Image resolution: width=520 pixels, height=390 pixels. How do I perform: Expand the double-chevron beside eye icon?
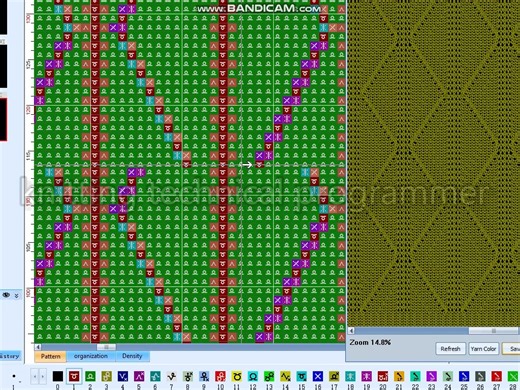tap(17, 296)
